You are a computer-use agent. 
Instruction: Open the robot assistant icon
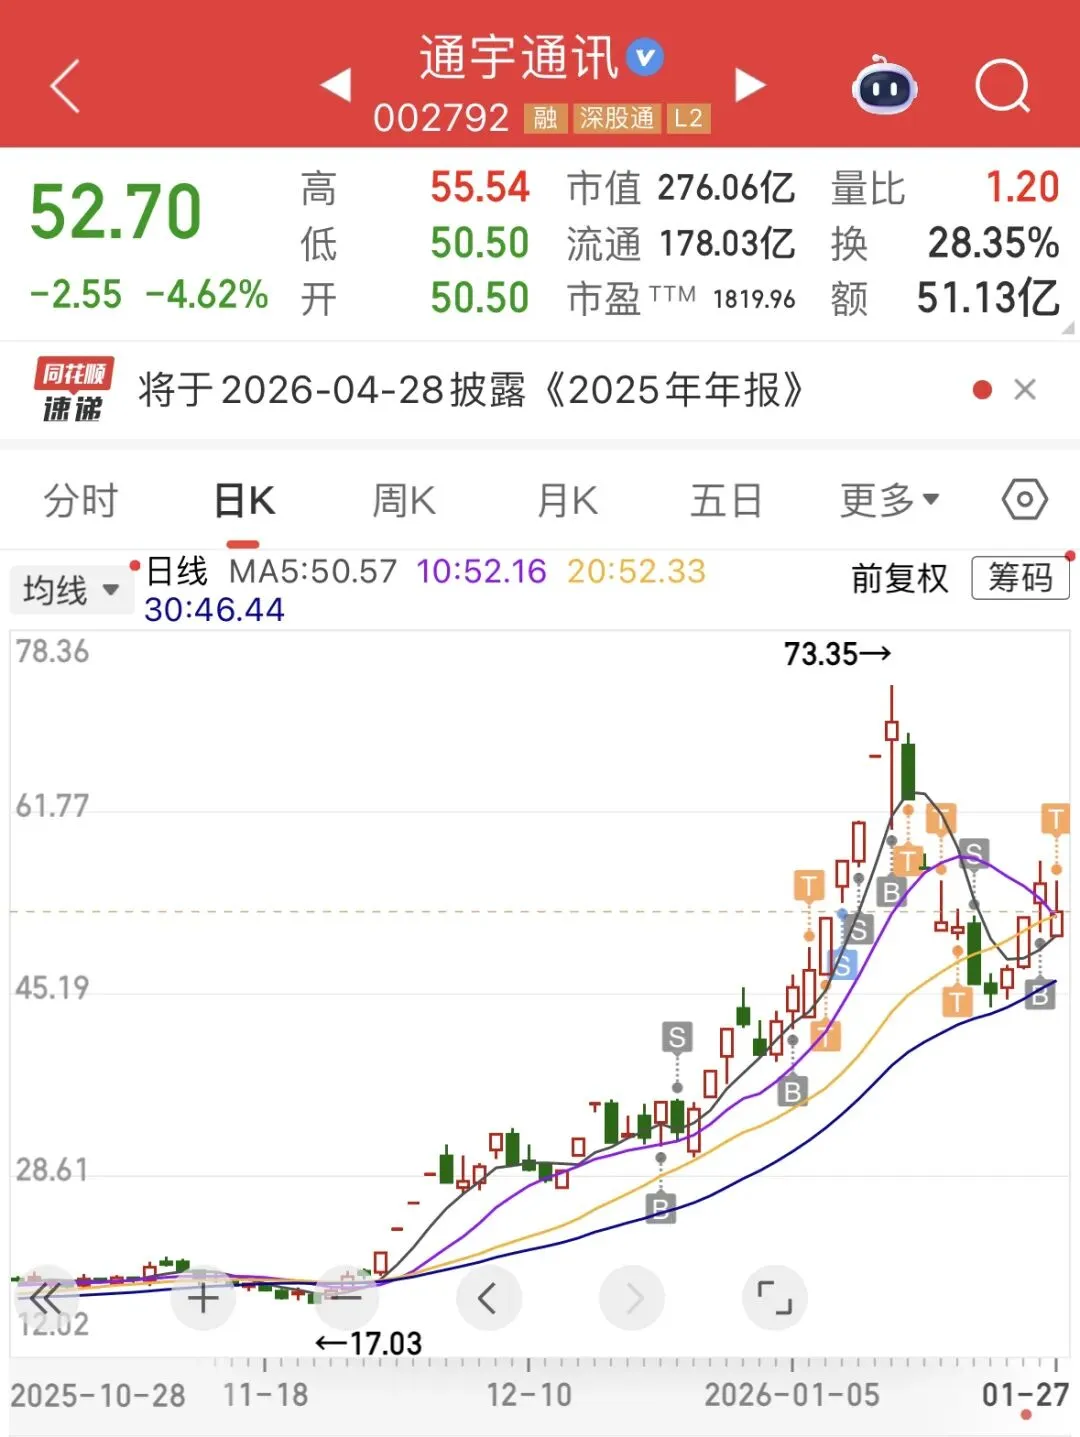coord(884,86)
